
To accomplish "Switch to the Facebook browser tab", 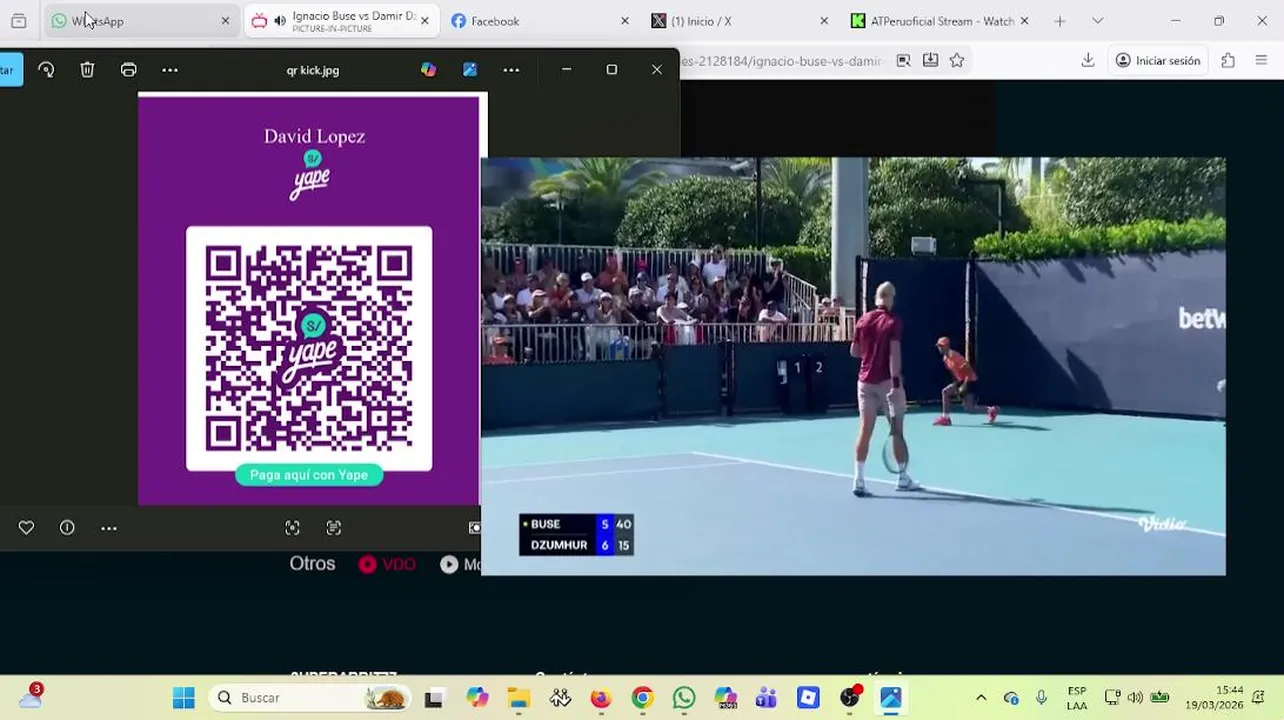I will tap(540, 21).
